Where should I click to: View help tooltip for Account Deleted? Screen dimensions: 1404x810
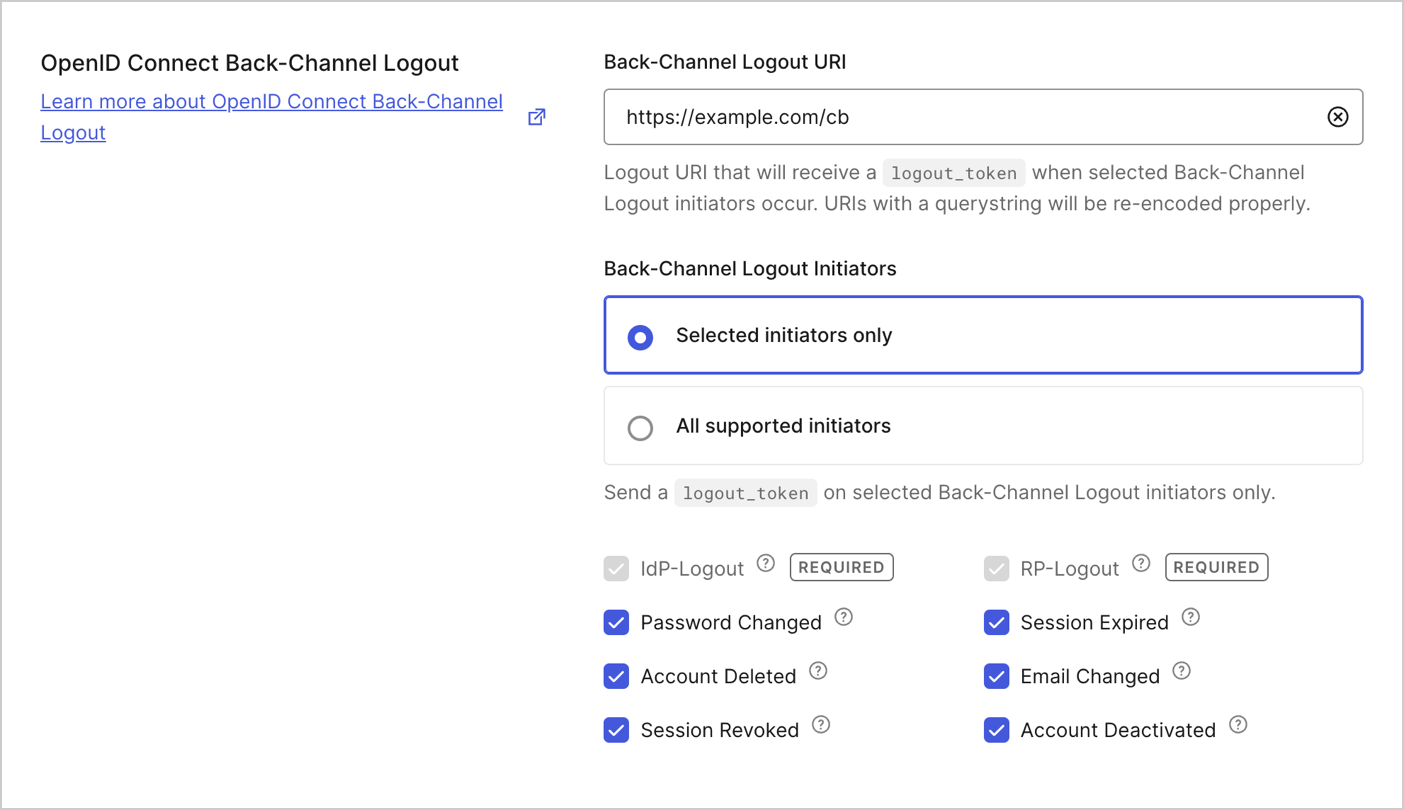[817, 671]
